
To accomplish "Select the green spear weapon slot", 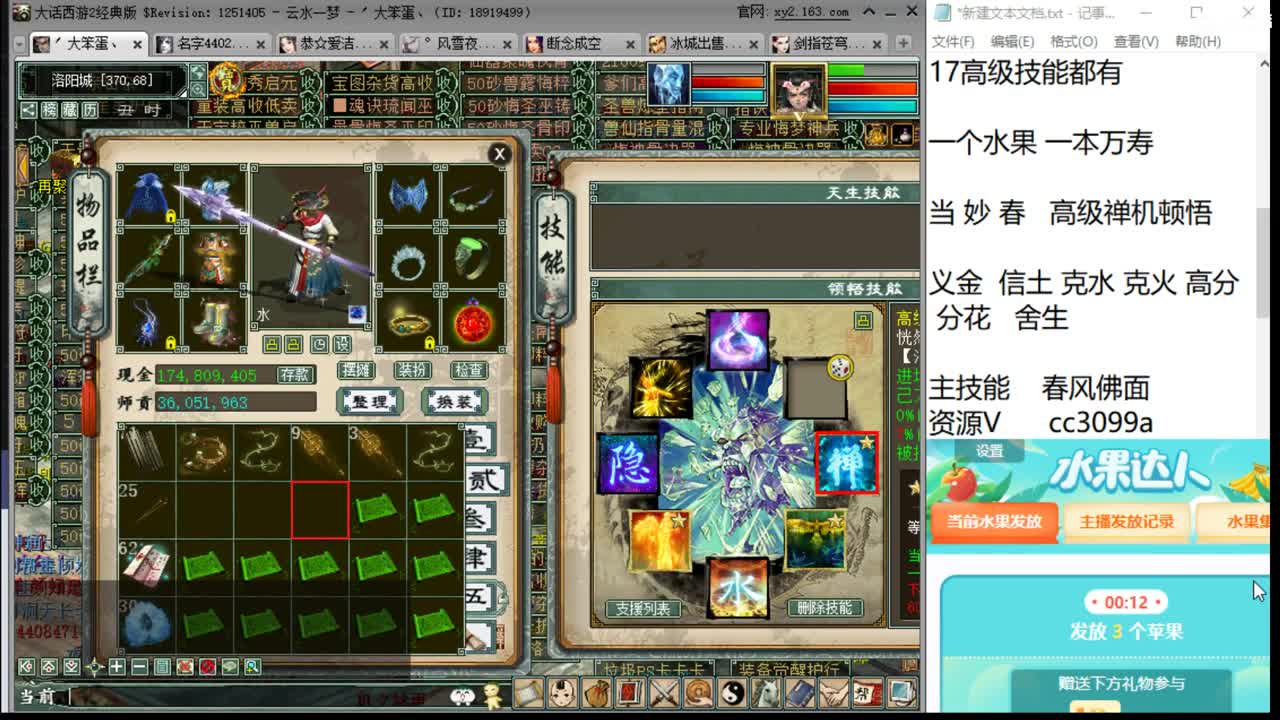I will point(148,258).
